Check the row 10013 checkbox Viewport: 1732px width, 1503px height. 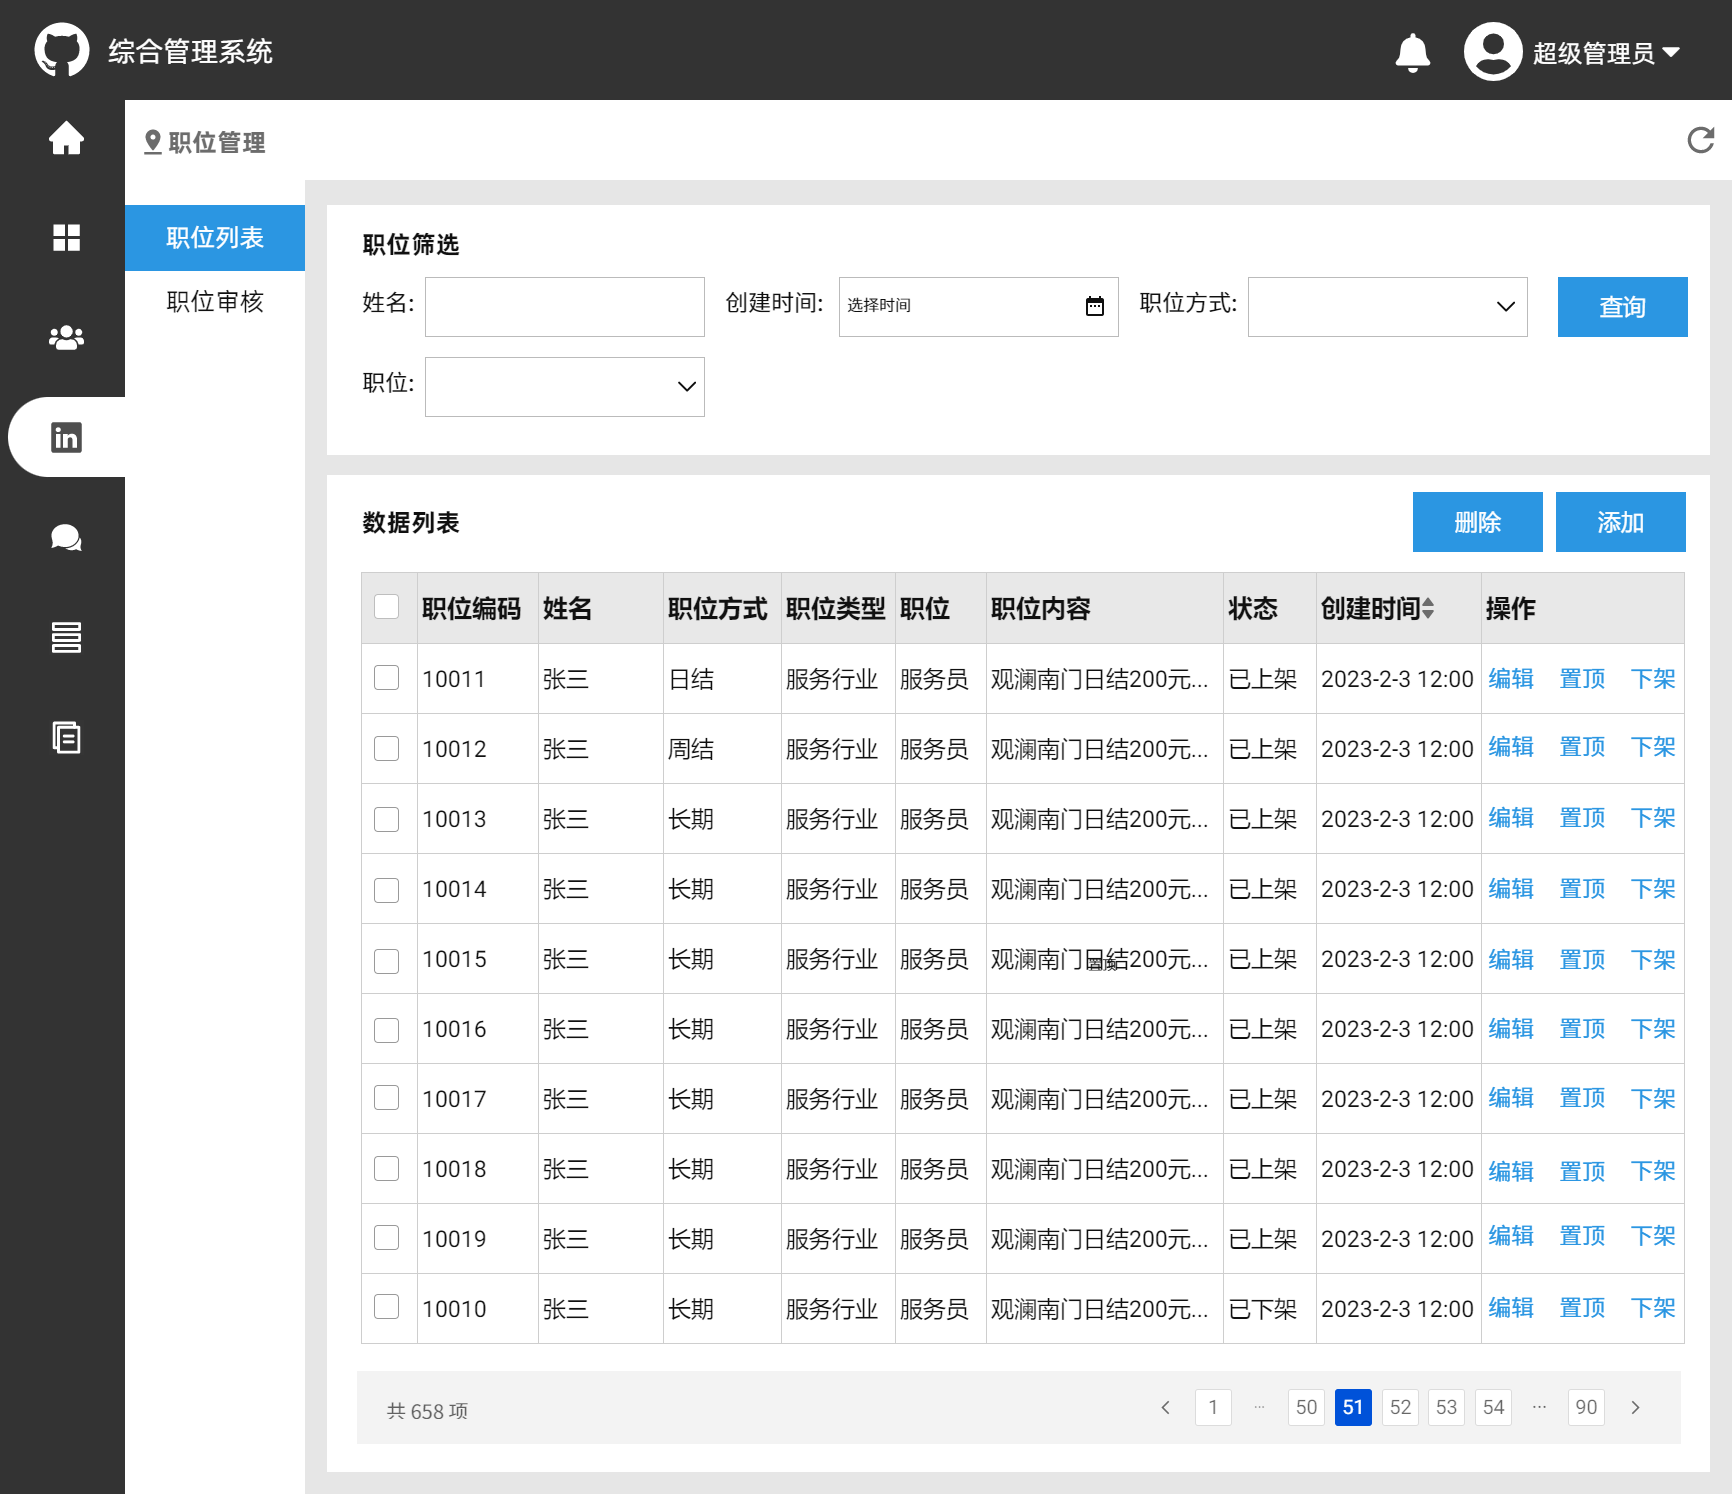point(386,820)
